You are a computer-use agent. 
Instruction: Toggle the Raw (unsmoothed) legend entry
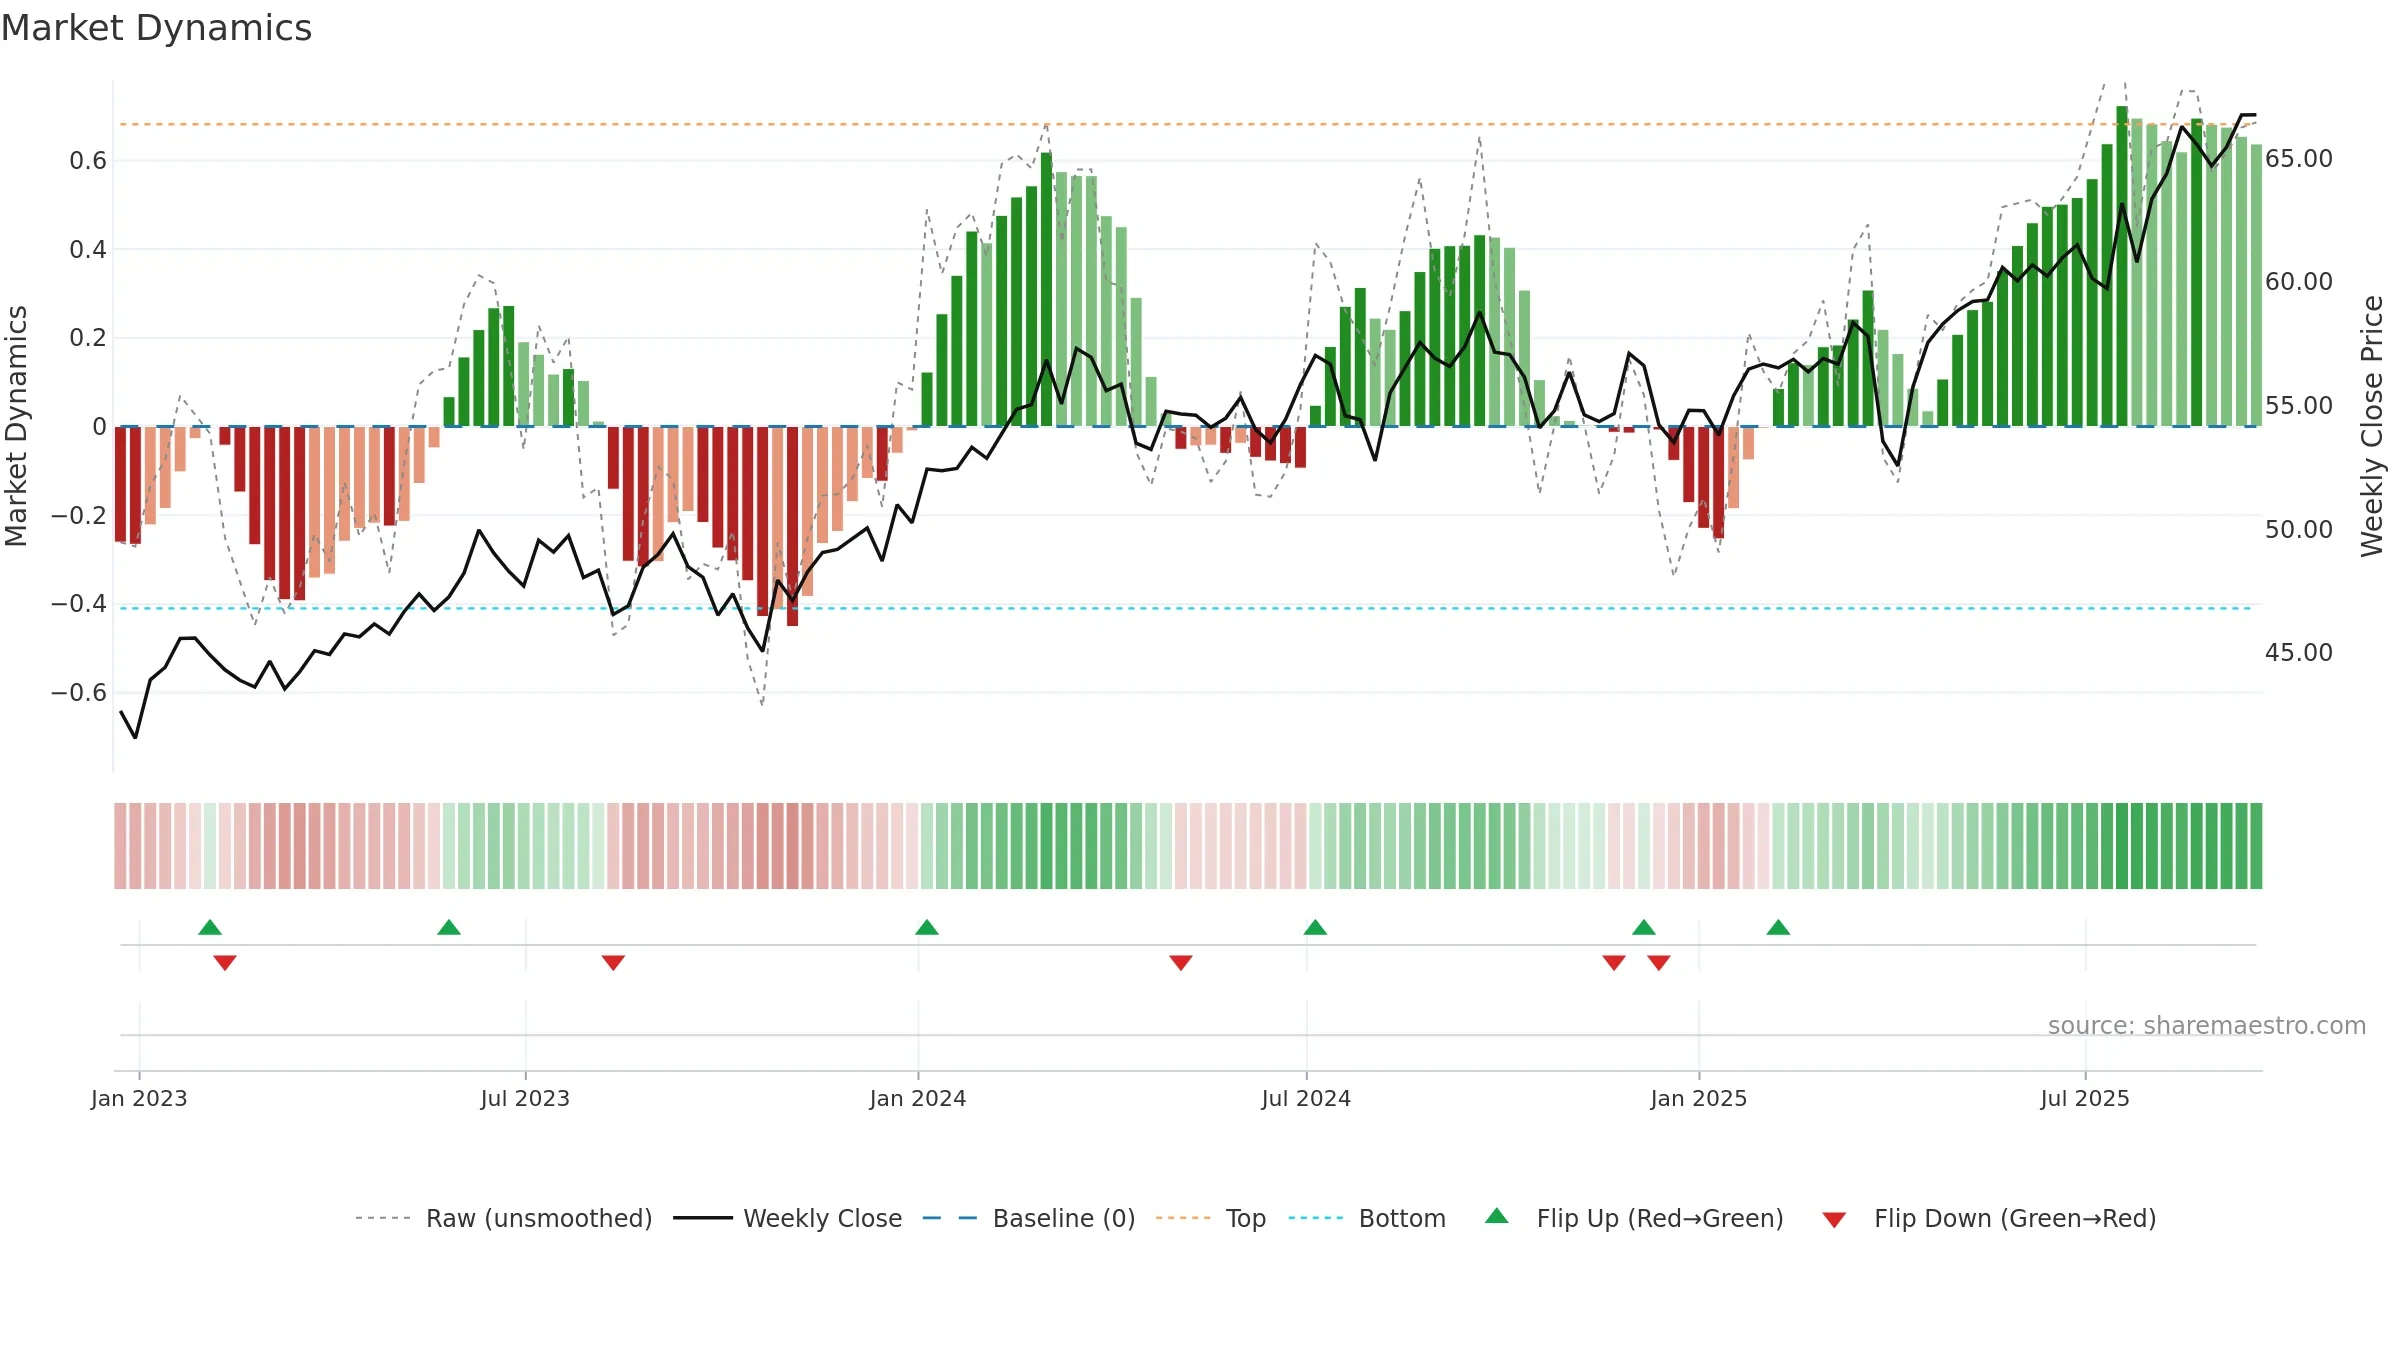[503, 1218]
